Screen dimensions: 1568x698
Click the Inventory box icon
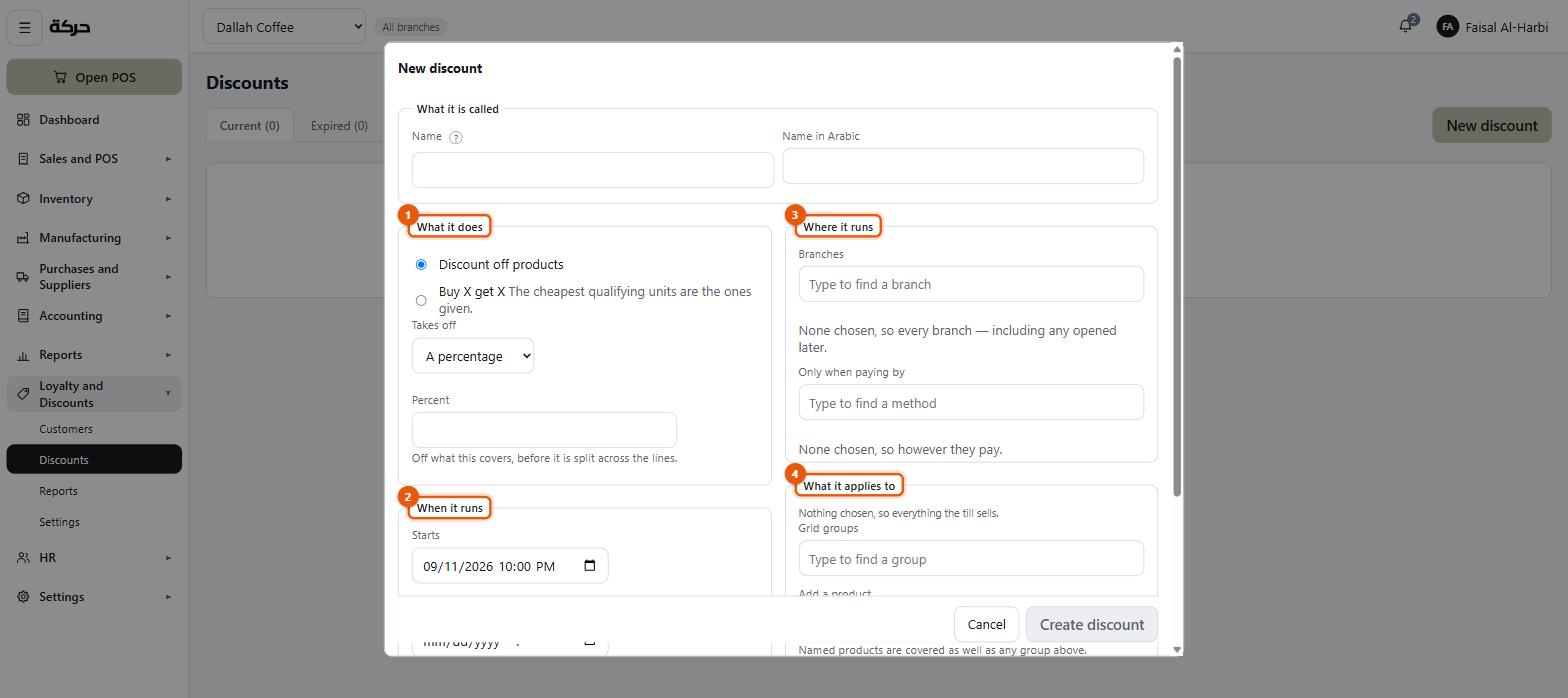pos(23,199)
